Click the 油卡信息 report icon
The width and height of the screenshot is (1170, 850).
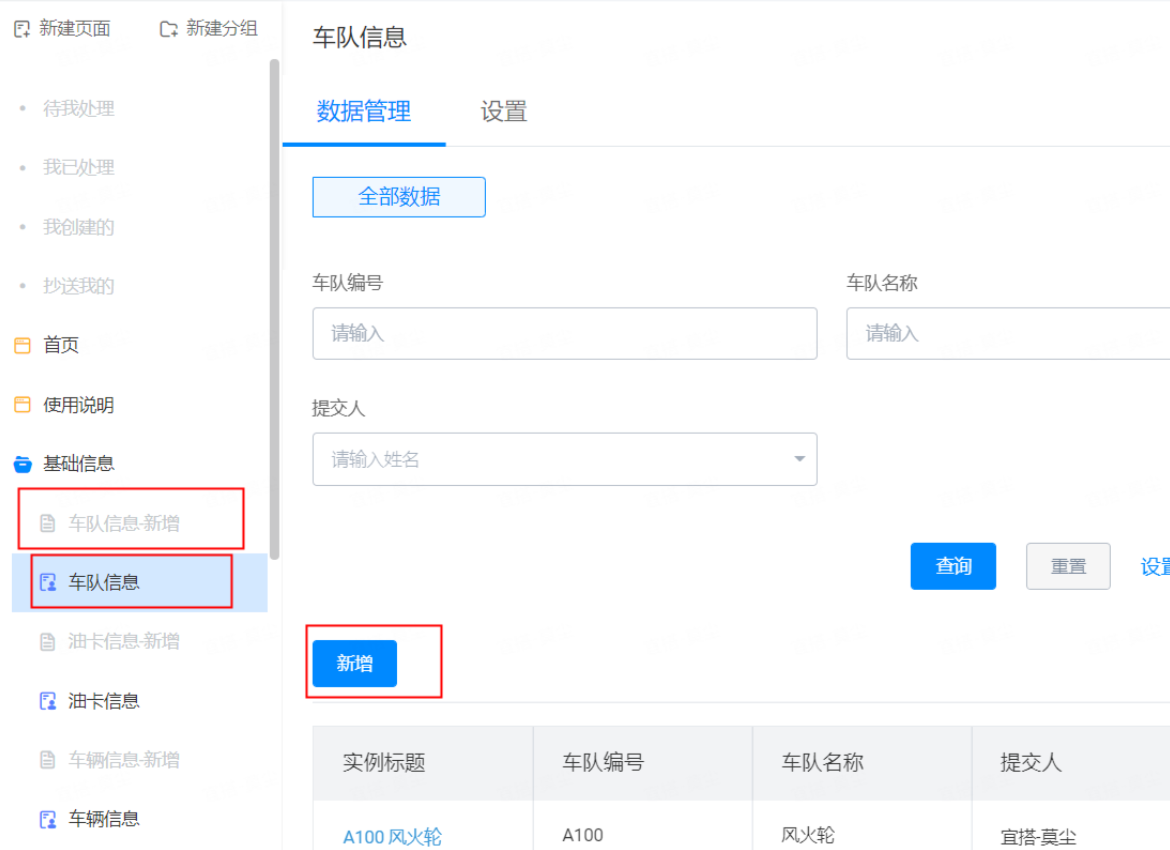[x=48, y=701]
